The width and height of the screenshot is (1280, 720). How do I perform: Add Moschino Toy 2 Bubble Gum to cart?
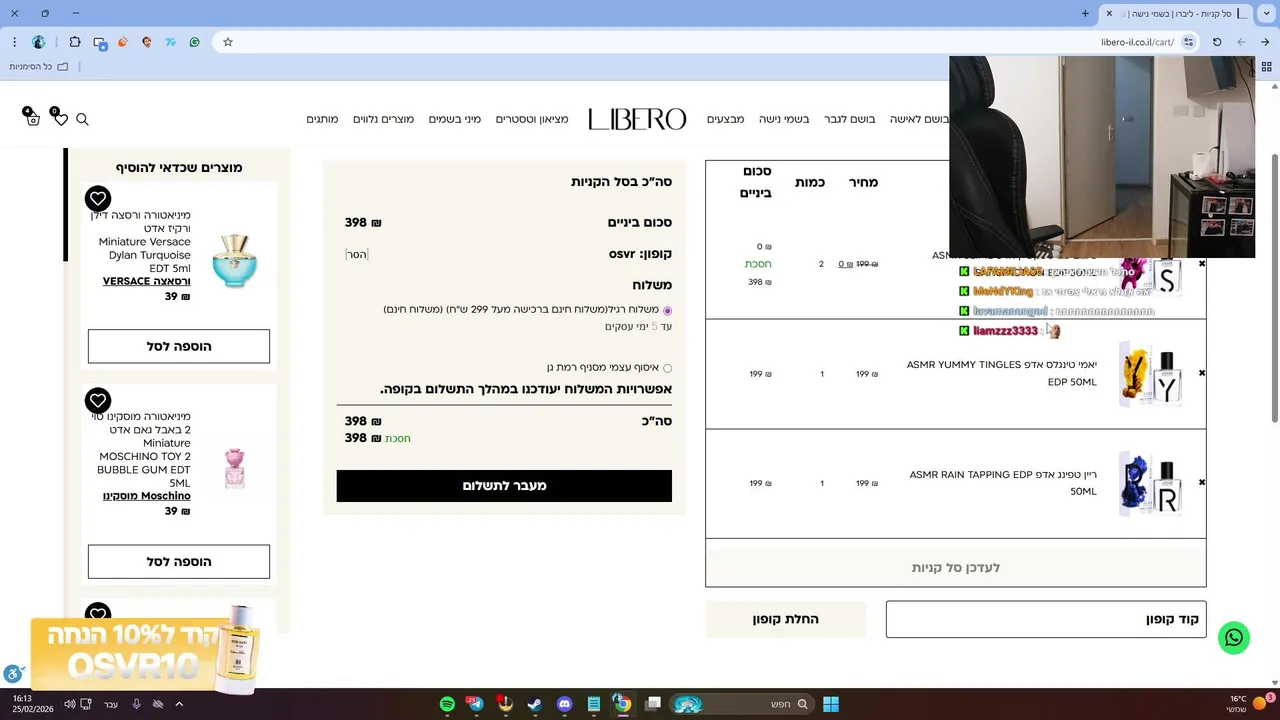point(179,562)
